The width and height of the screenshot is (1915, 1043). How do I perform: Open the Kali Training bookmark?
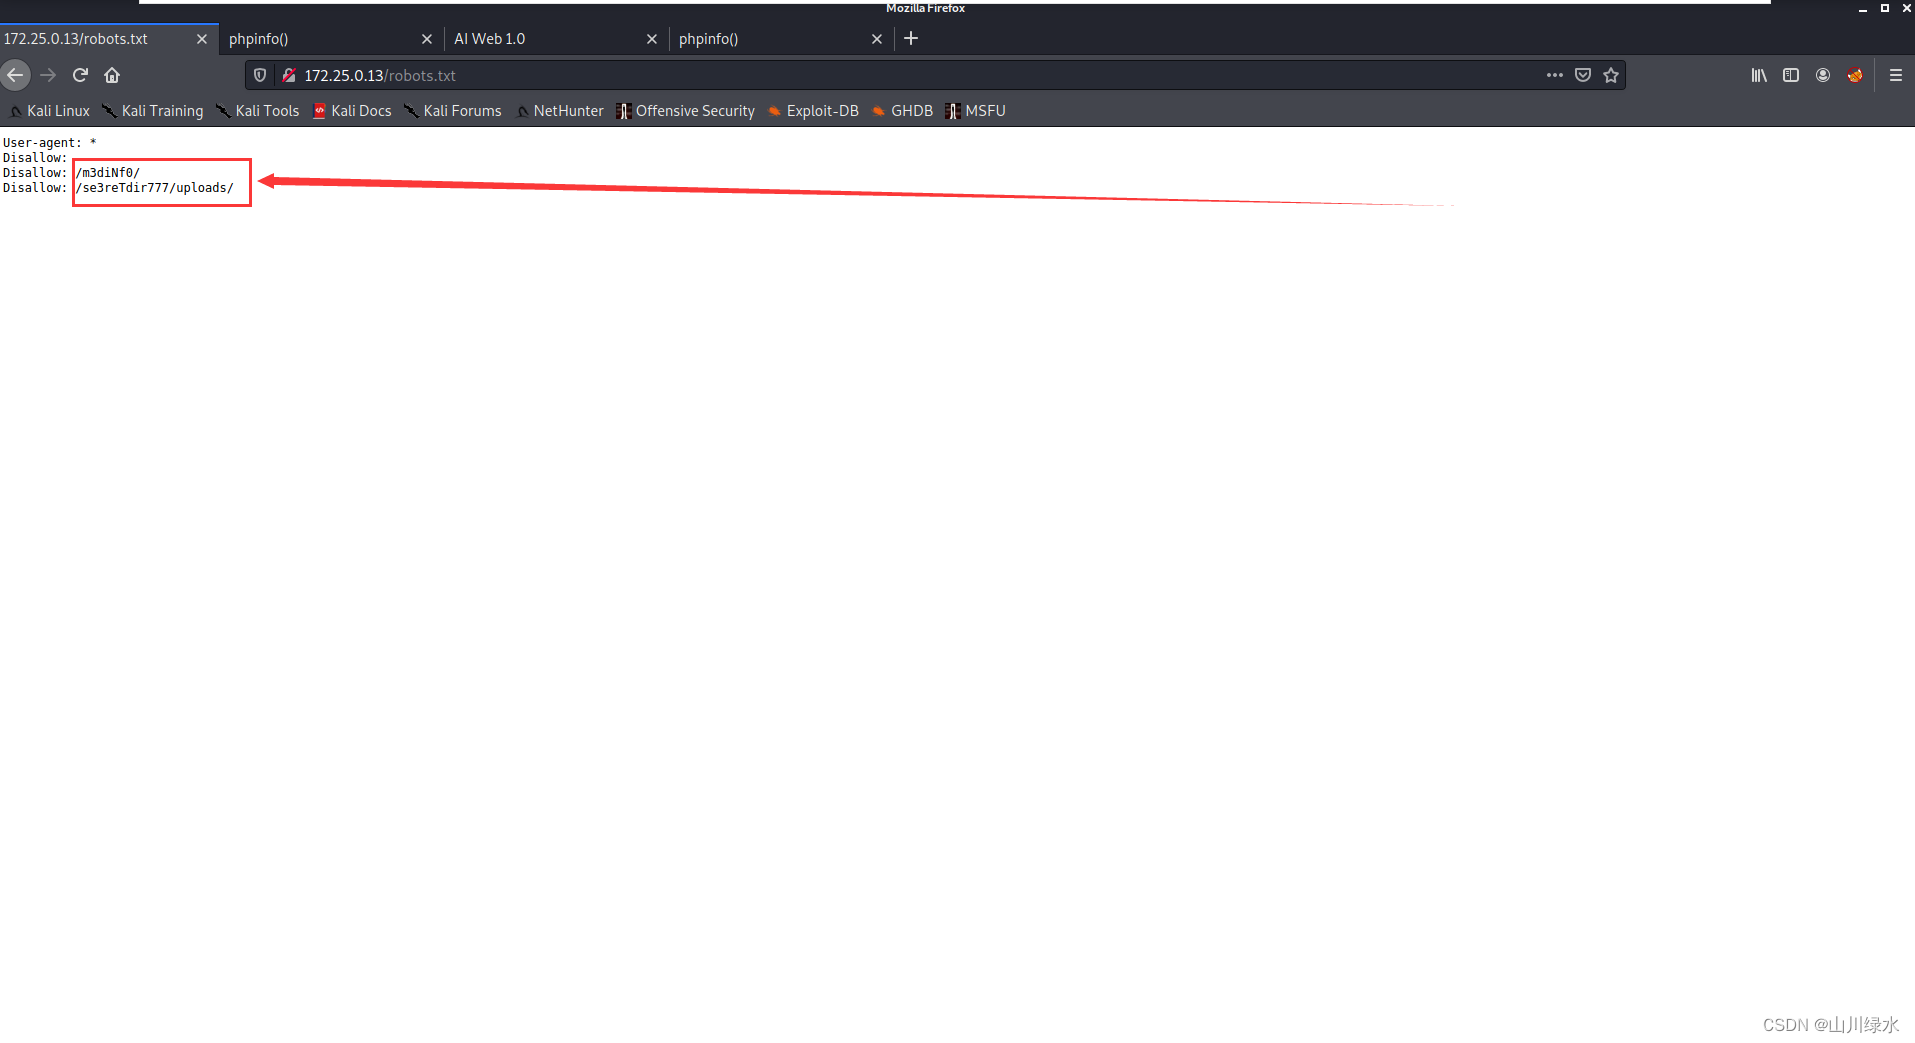point(153,111)
